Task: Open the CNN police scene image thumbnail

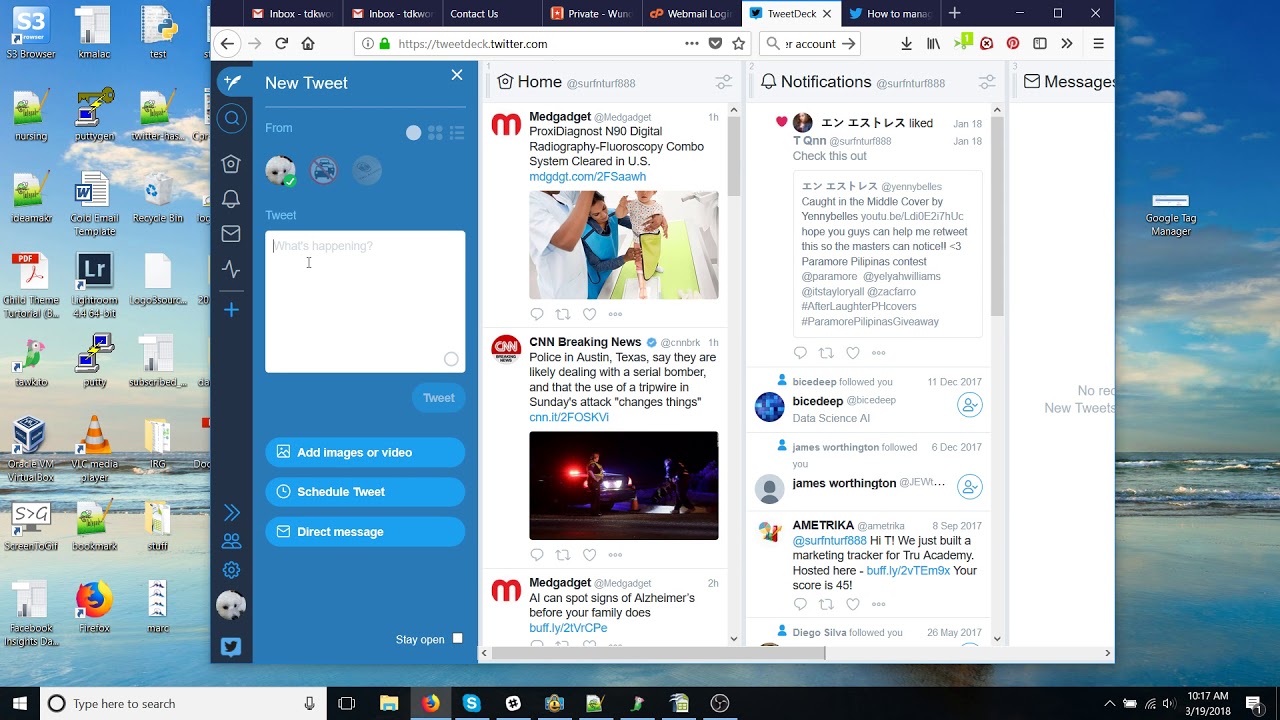Action: click(623, 485)
